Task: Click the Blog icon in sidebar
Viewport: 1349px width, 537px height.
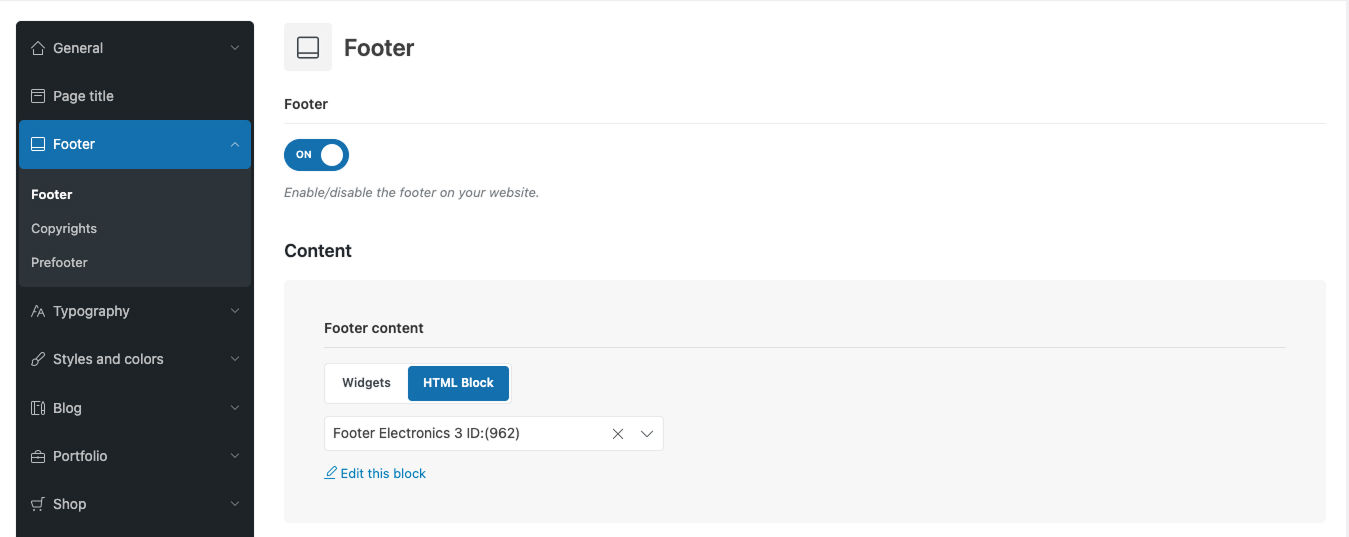Action: pyautogui.click(x=38, y=408)
